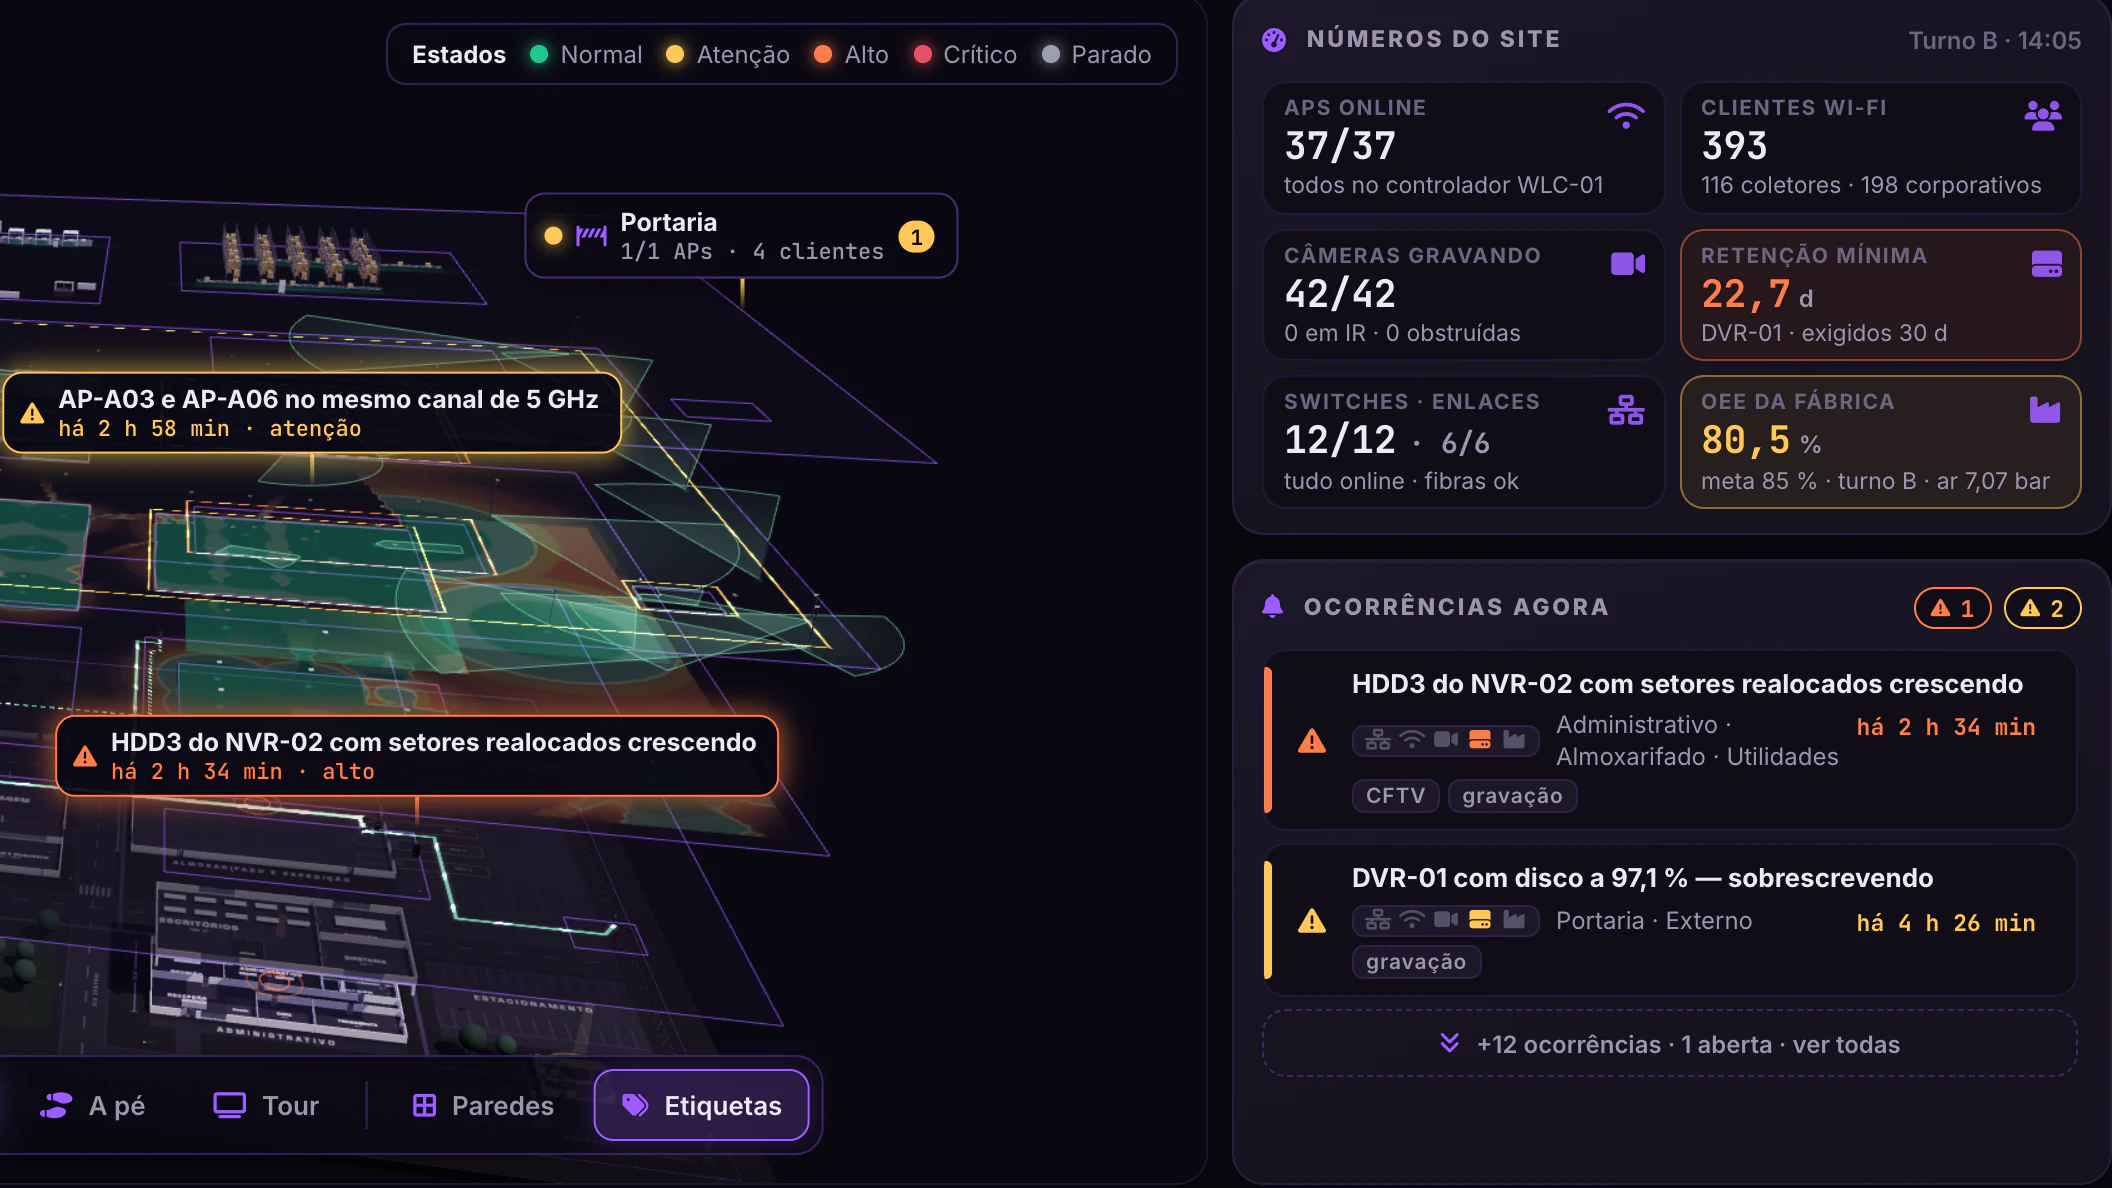This screenshot has width=2112, height=1188.
Task: Click the warning triangle on the HDD3 occurrence row
Action: pyautogui.click(x=1312, y=741)
